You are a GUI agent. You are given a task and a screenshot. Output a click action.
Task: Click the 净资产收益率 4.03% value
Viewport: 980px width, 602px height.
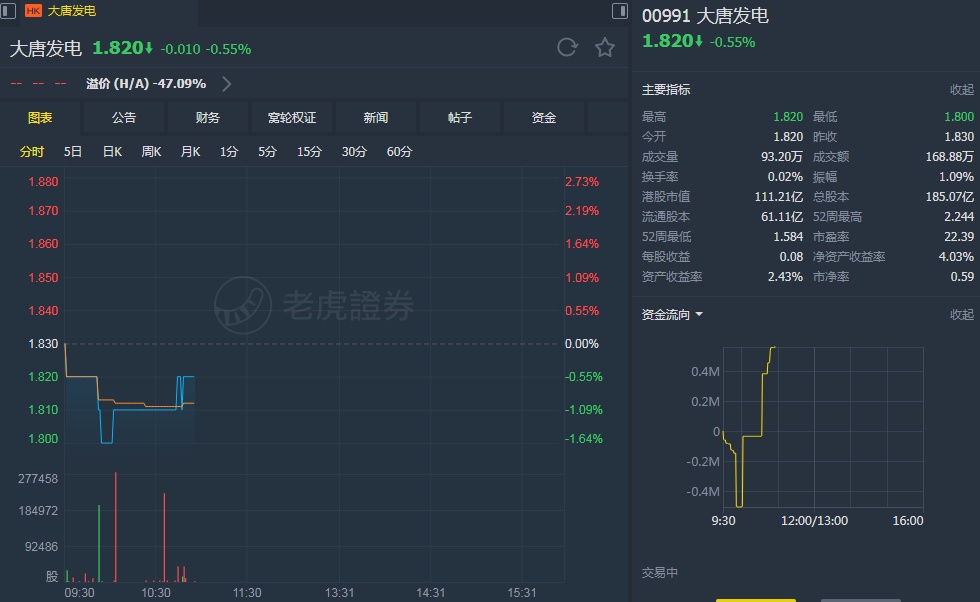tap(956, 257)
